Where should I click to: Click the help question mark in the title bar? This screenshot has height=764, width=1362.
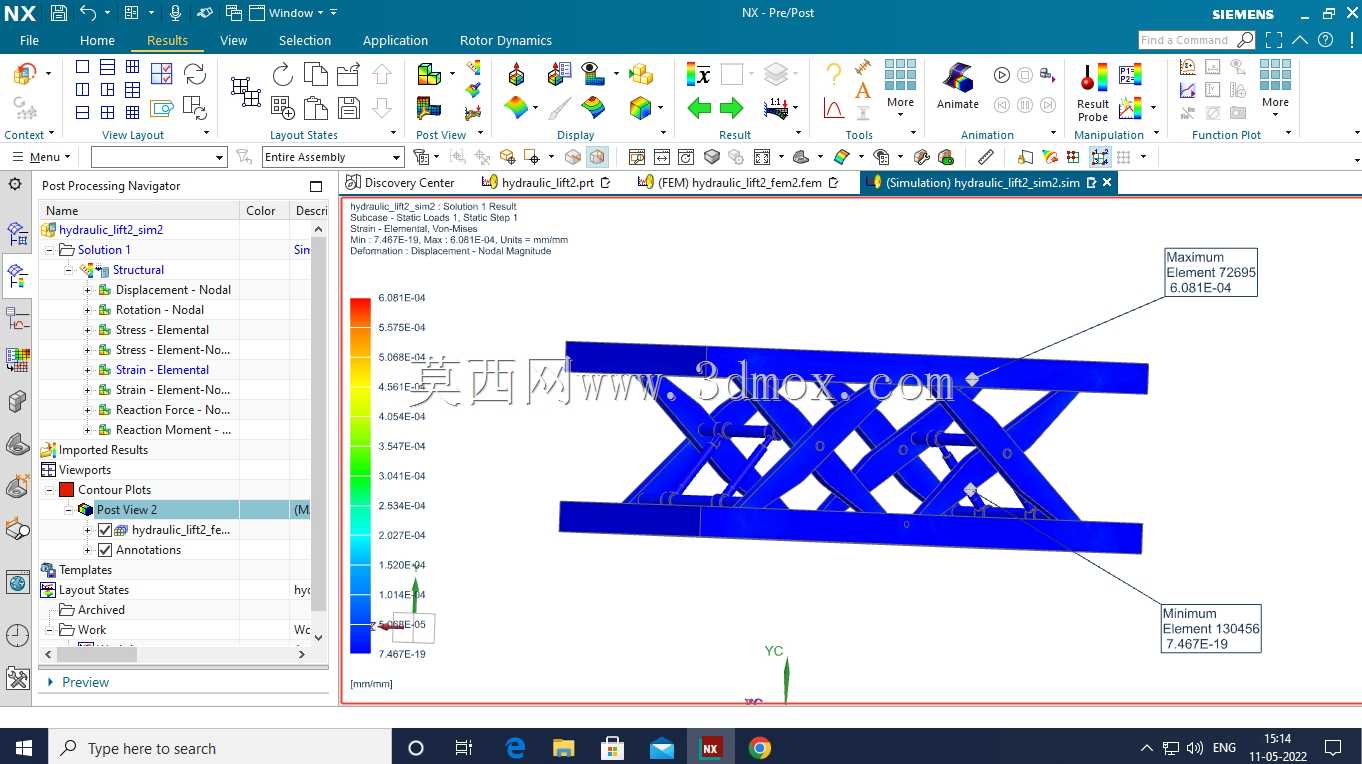1325,40
